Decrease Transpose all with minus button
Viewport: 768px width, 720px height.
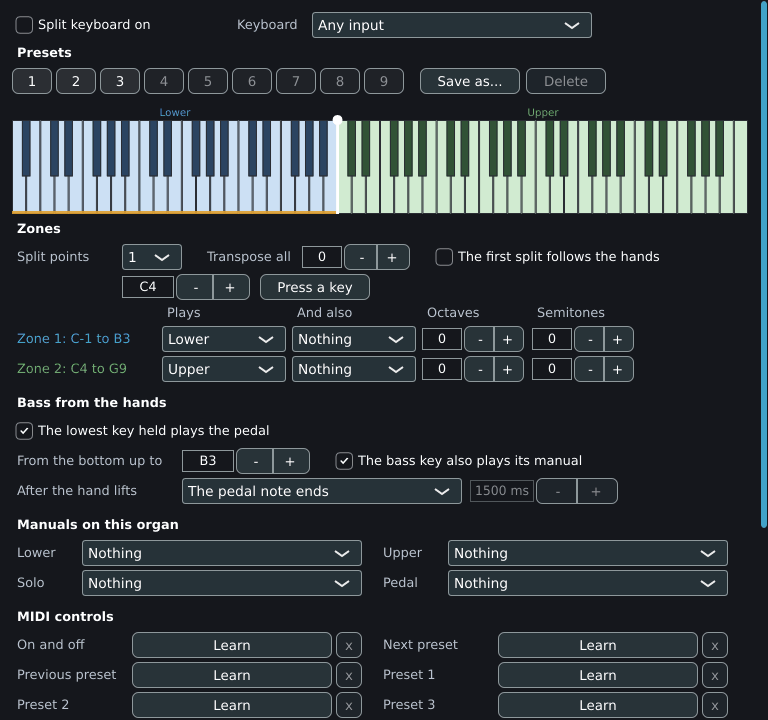[x=361, y=257]
